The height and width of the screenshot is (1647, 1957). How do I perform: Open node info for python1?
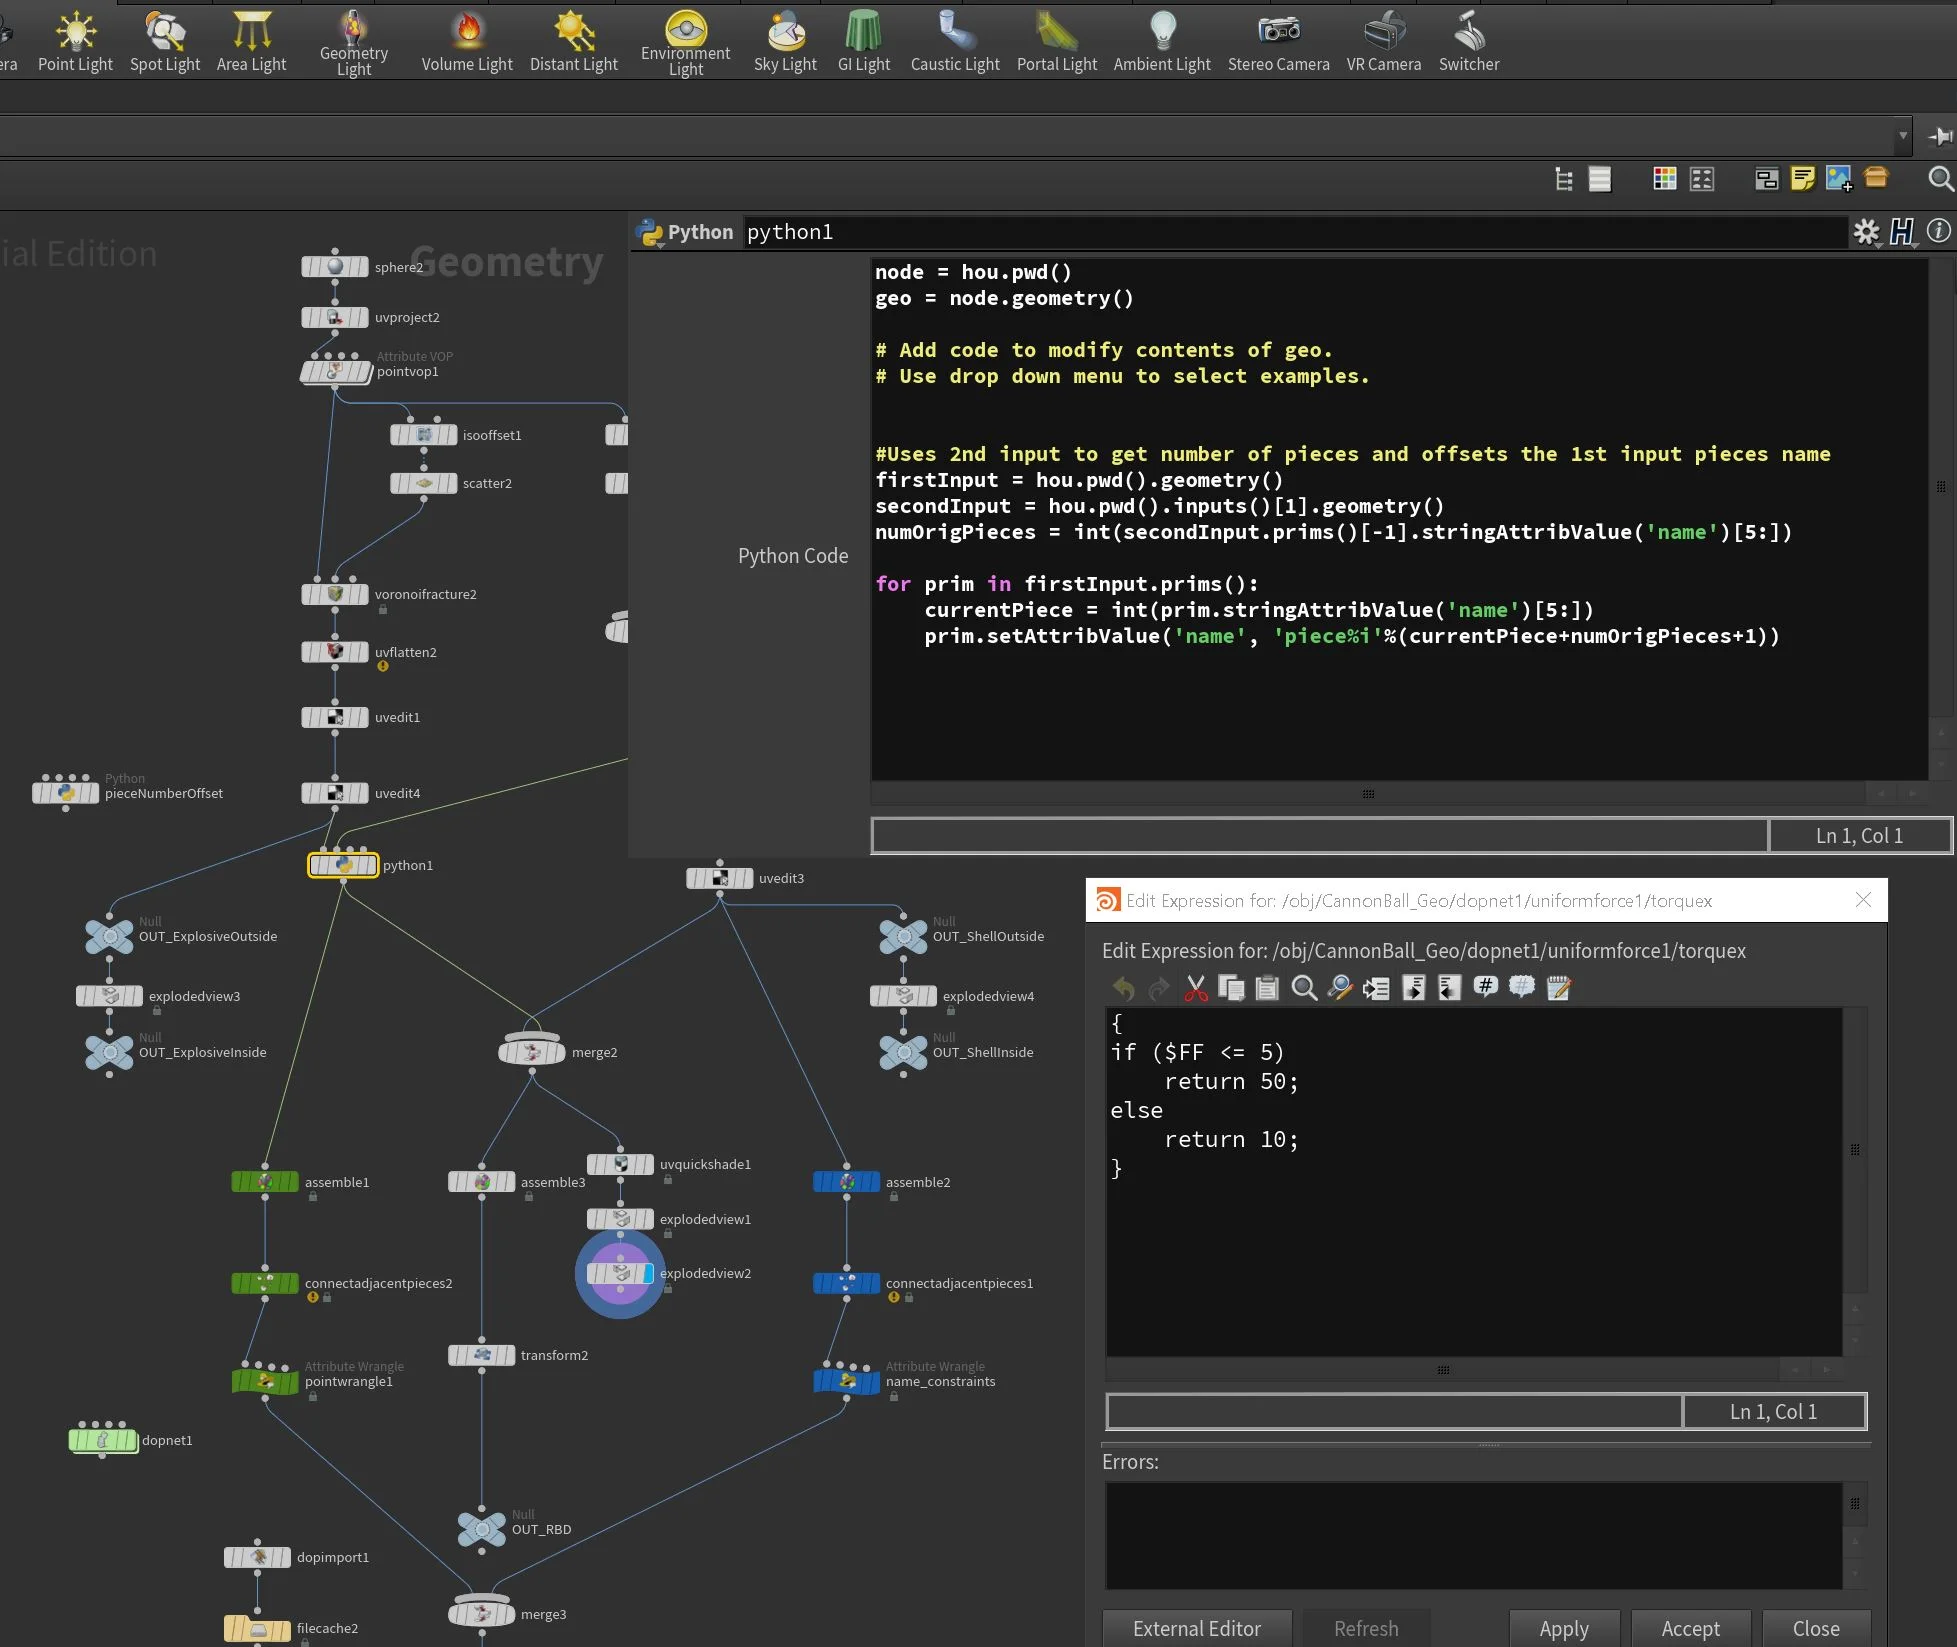coord(1938,231)
